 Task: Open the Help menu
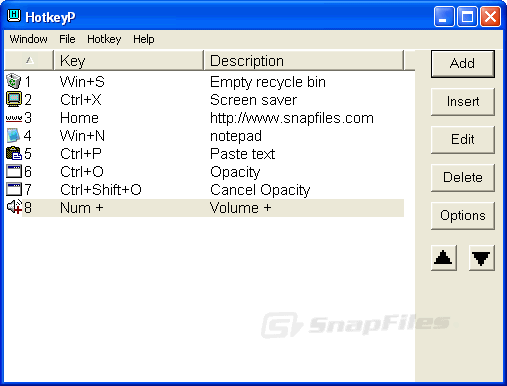(144, 39)
